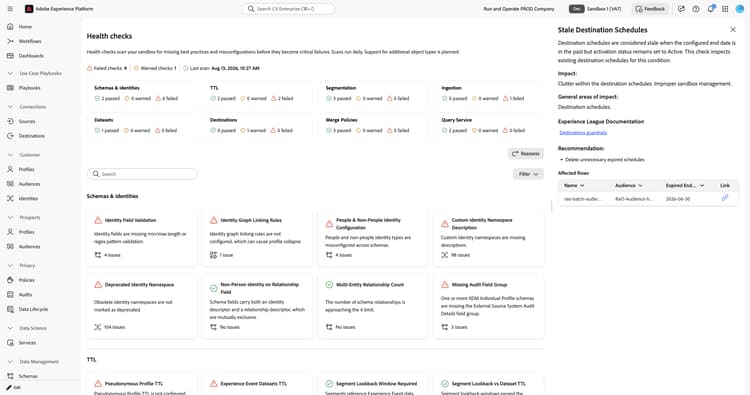Click the failed icon on Identity Field Validation card
Screen dimensions: 750x395
point(98,220)
